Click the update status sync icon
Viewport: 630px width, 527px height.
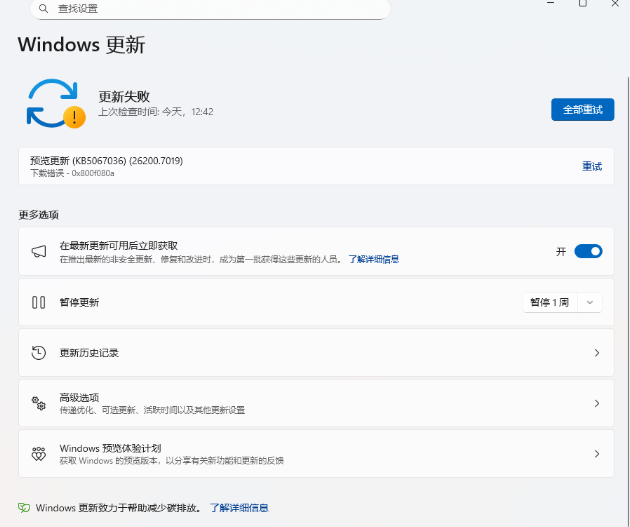tap(56, 104)
